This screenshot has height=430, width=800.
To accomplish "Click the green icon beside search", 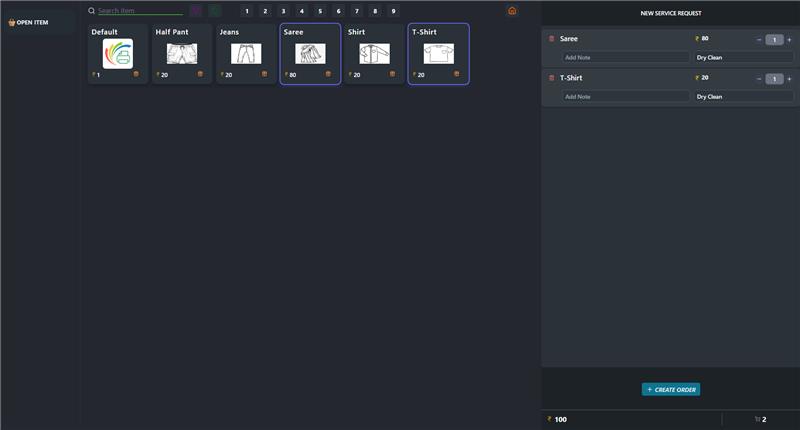I will pos(215,11).
